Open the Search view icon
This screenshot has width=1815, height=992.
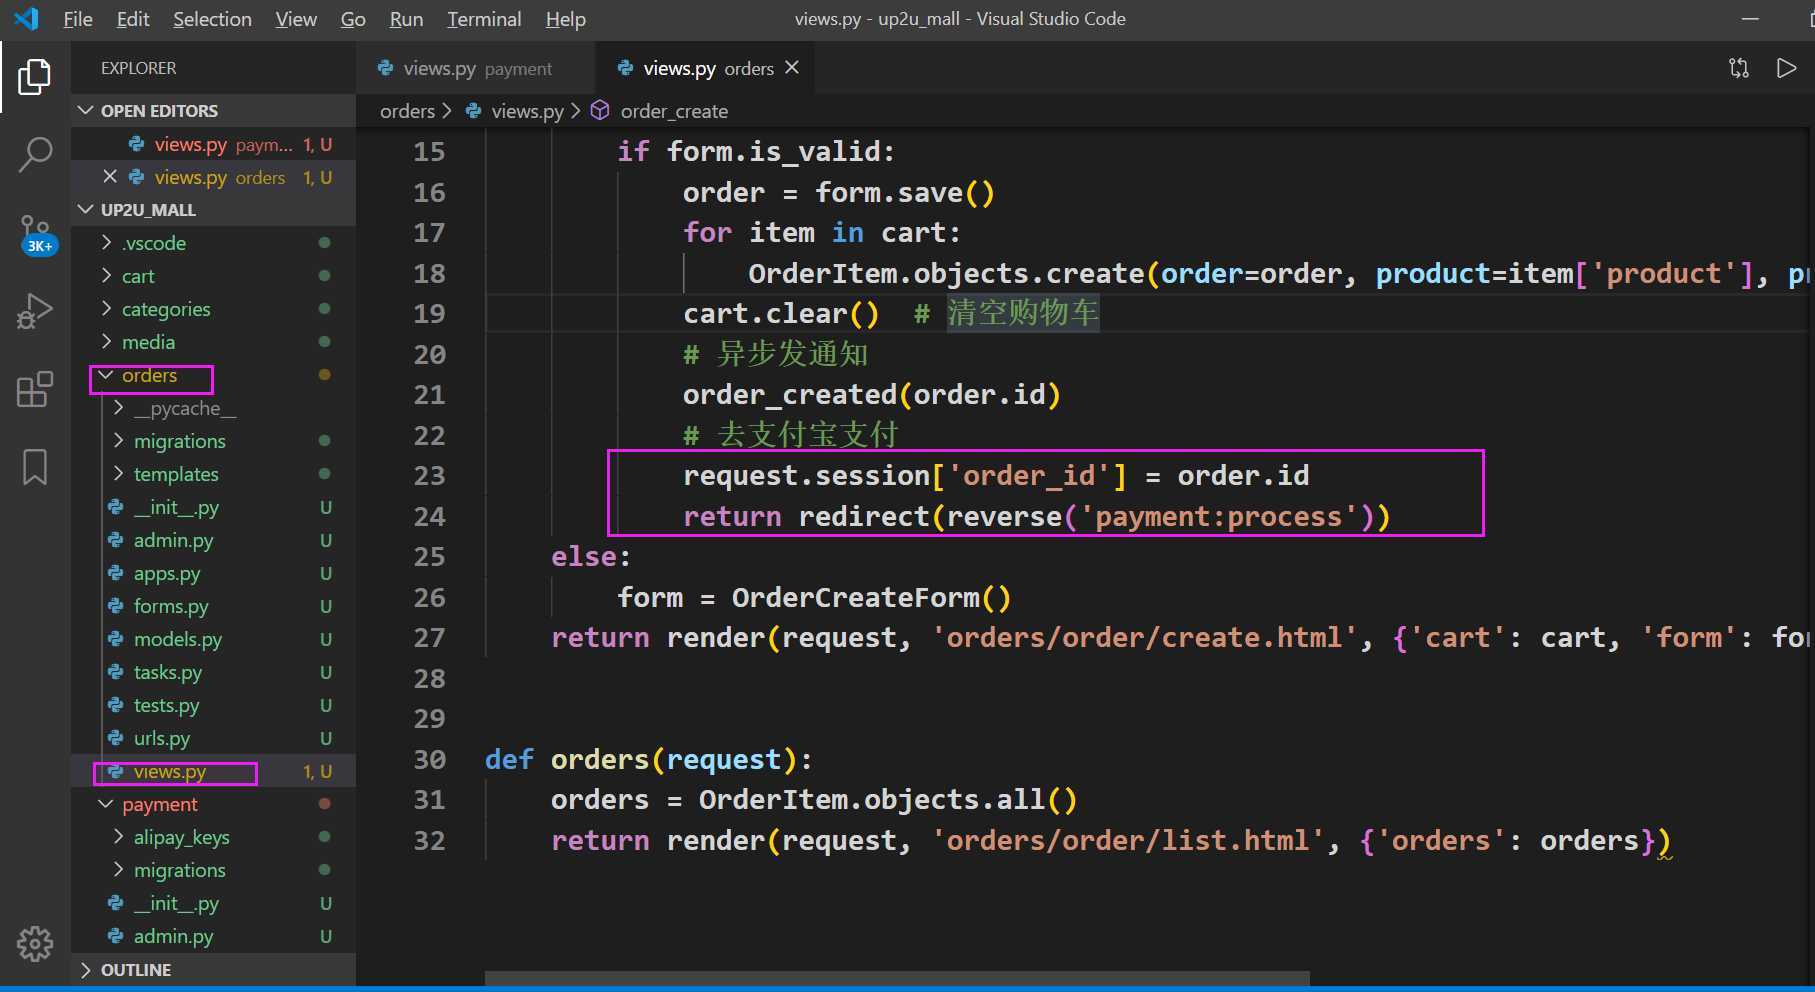35,154
